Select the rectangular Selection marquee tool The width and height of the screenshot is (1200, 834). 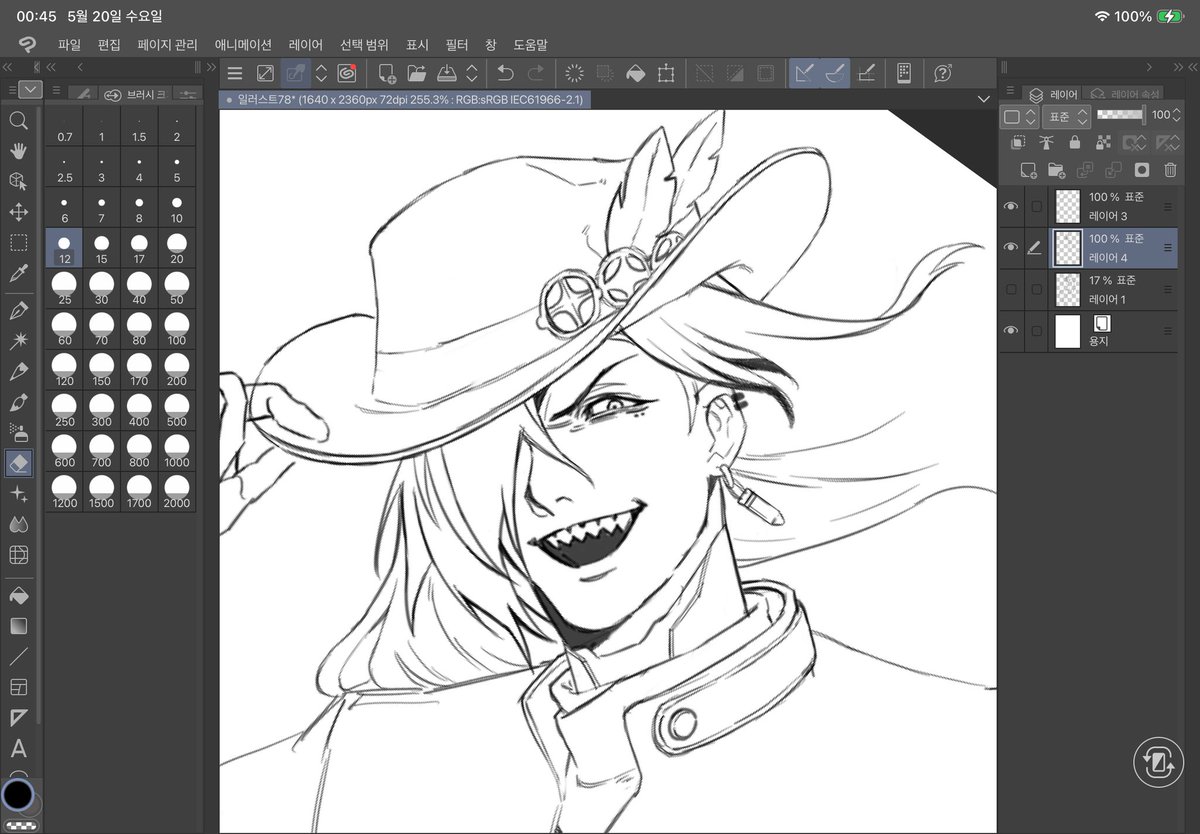pyautogui.click(x=18, y=243)
